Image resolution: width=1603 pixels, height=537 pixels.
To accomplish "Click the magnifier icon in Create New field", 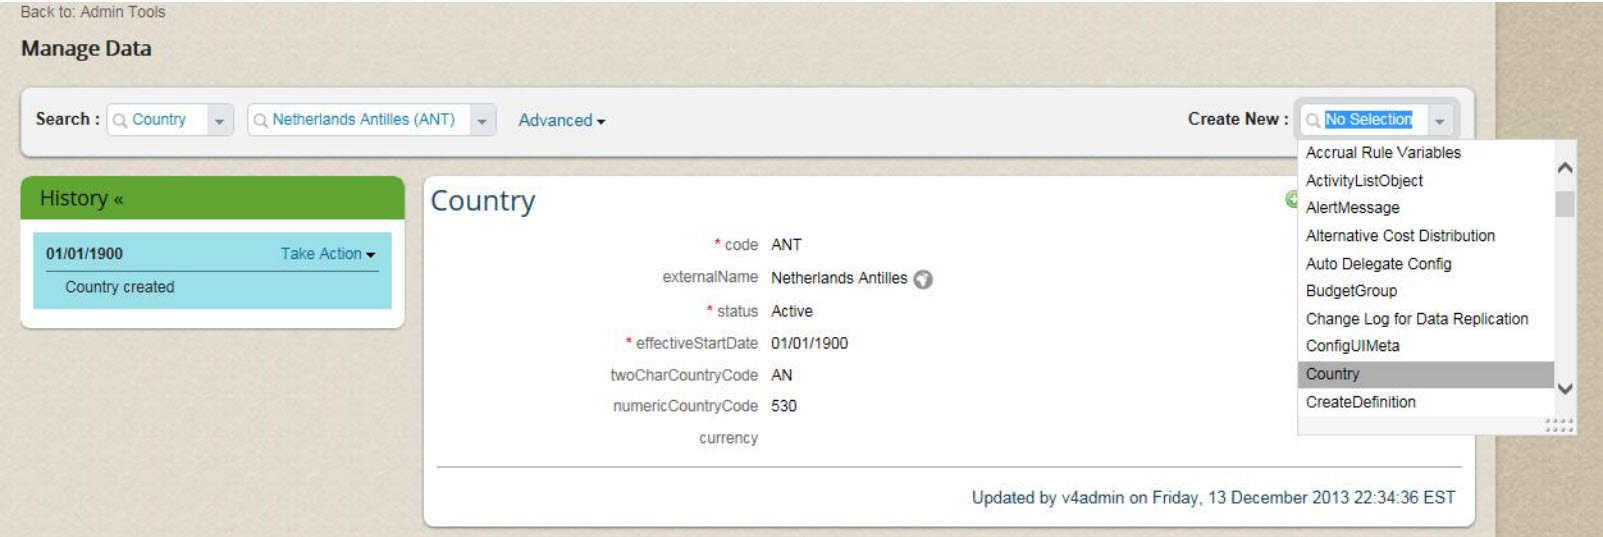I will (x=1313, y=120).
